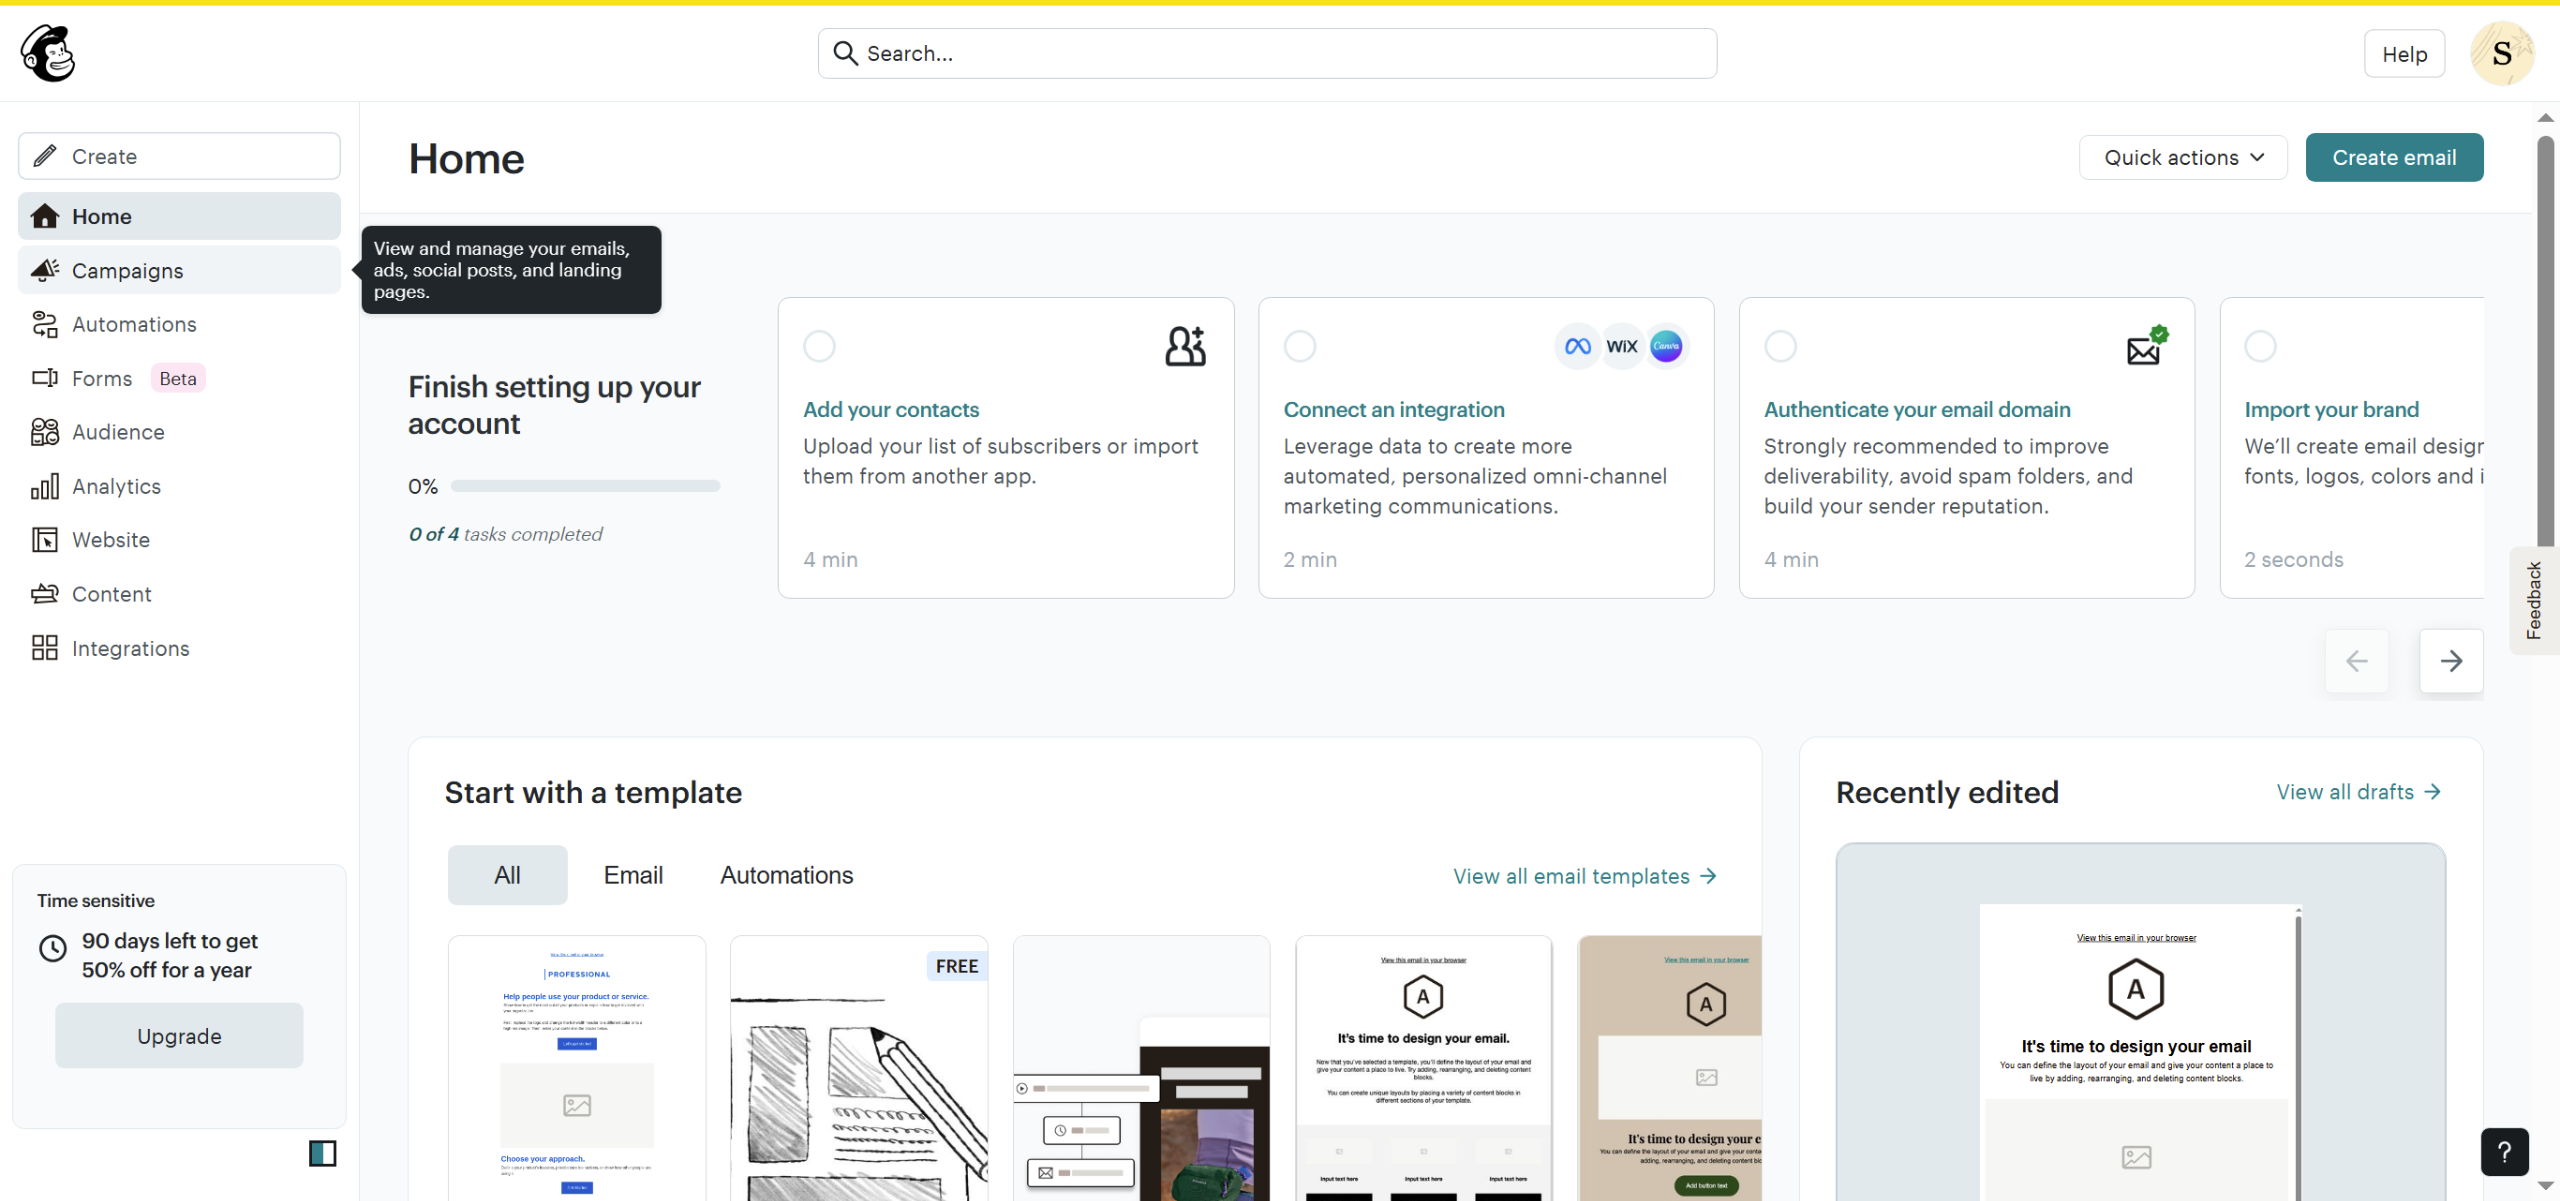Open View all email templates link
Viewport: 2560px width, 1201px height.
tap(1584, 876)
